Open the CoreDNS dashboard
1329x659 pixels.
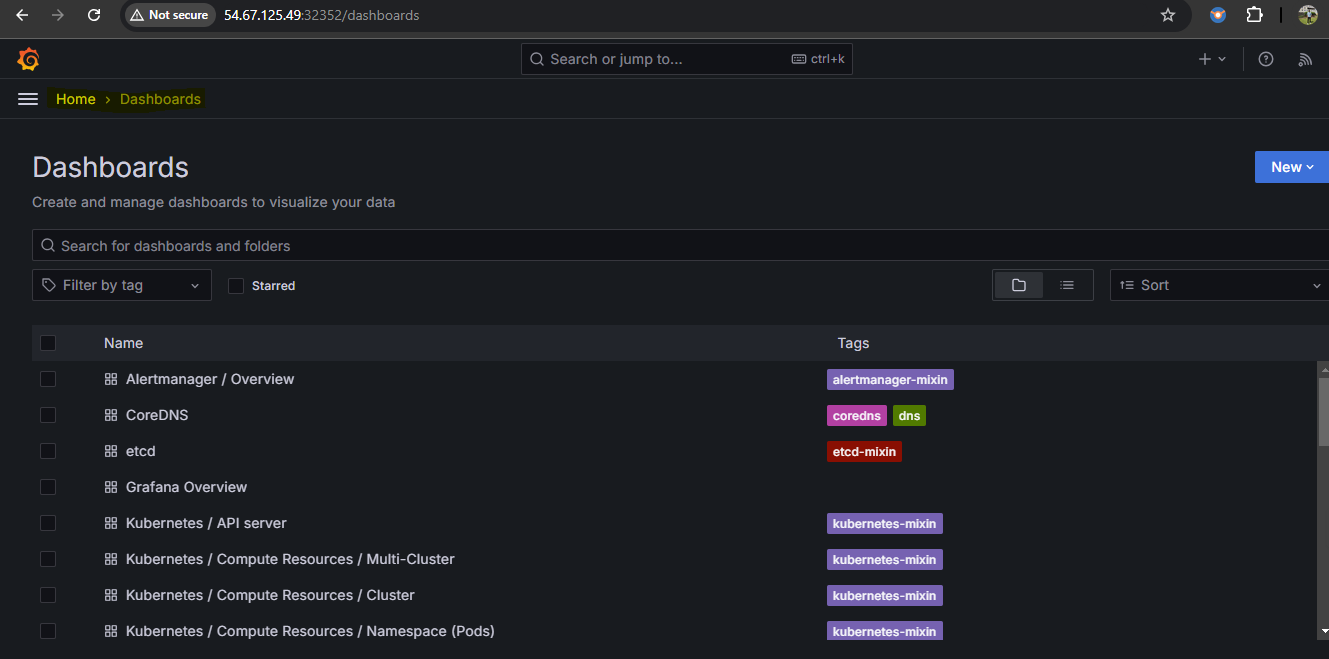[x=157, y=415]
